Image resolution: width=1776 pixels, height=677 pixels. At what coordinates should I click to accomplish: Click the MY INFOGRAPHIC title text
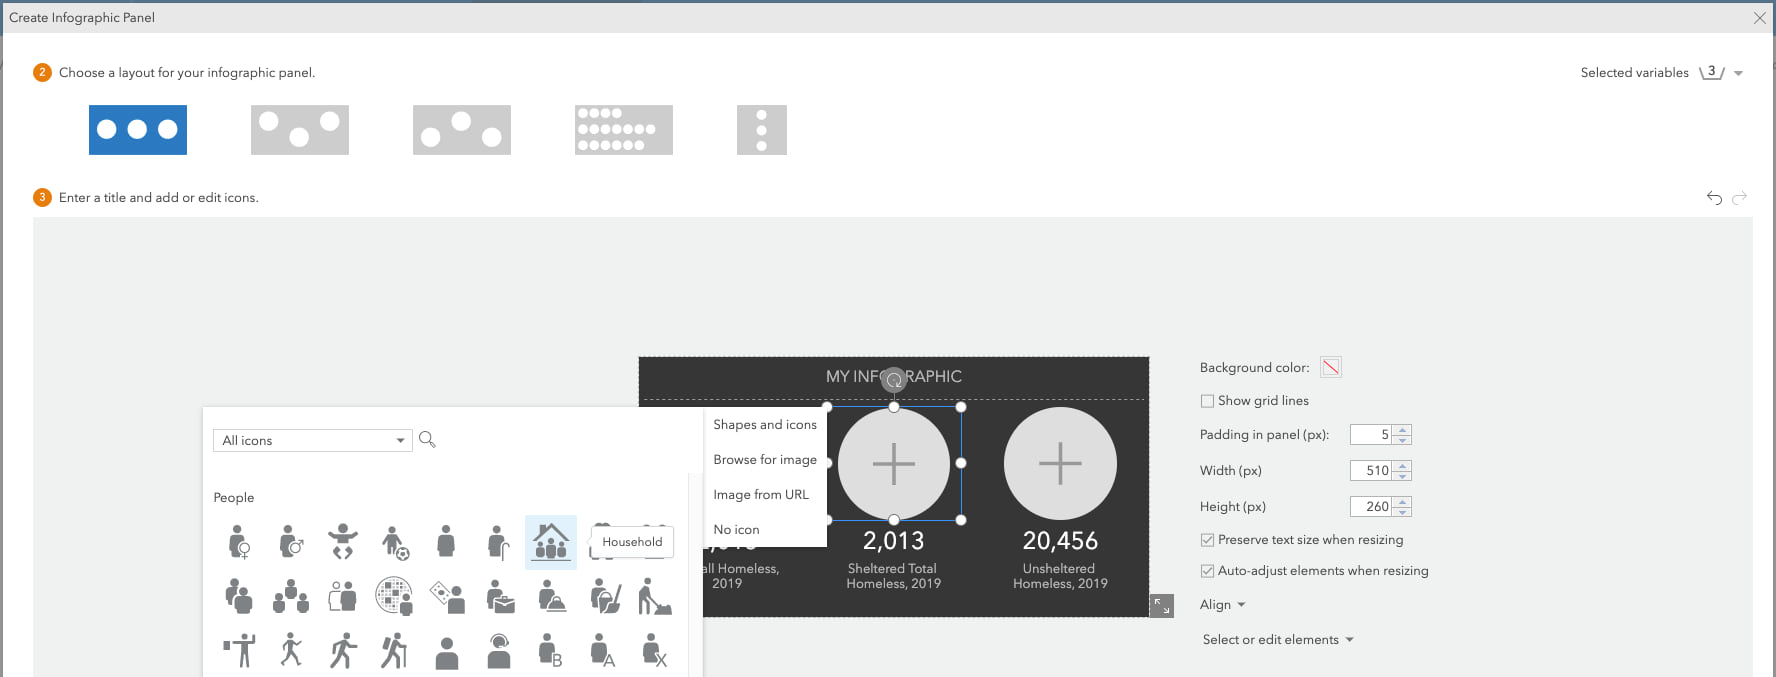894,377
